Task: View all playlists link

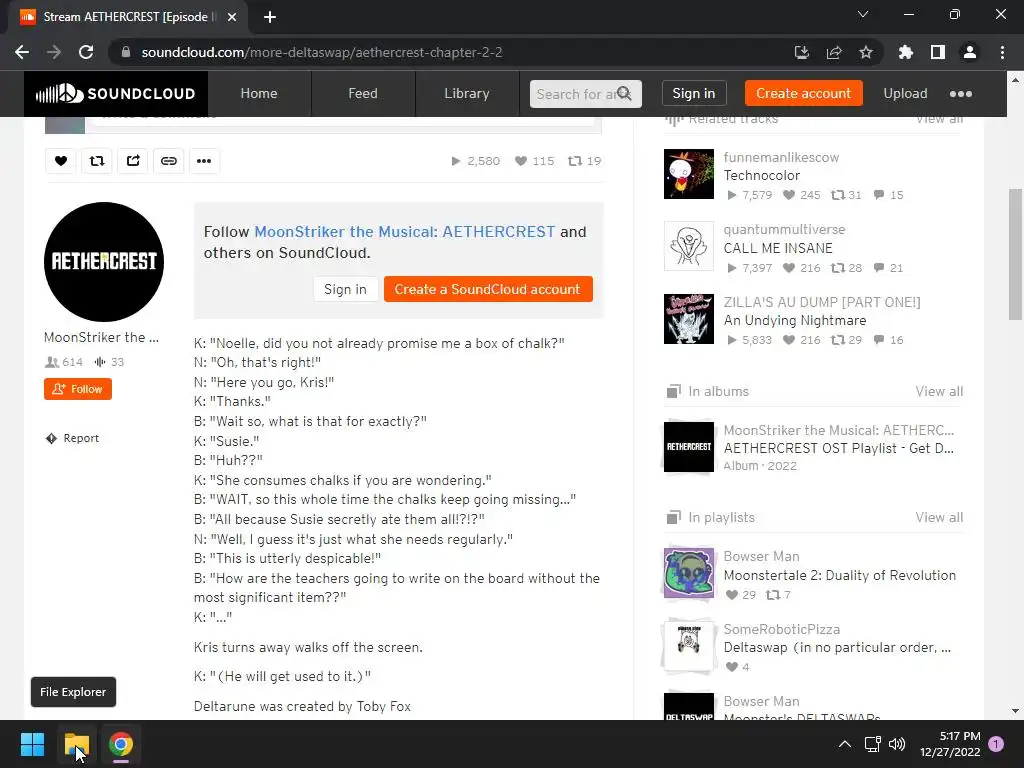Action: pyautogui.click(x=939, y=517)
